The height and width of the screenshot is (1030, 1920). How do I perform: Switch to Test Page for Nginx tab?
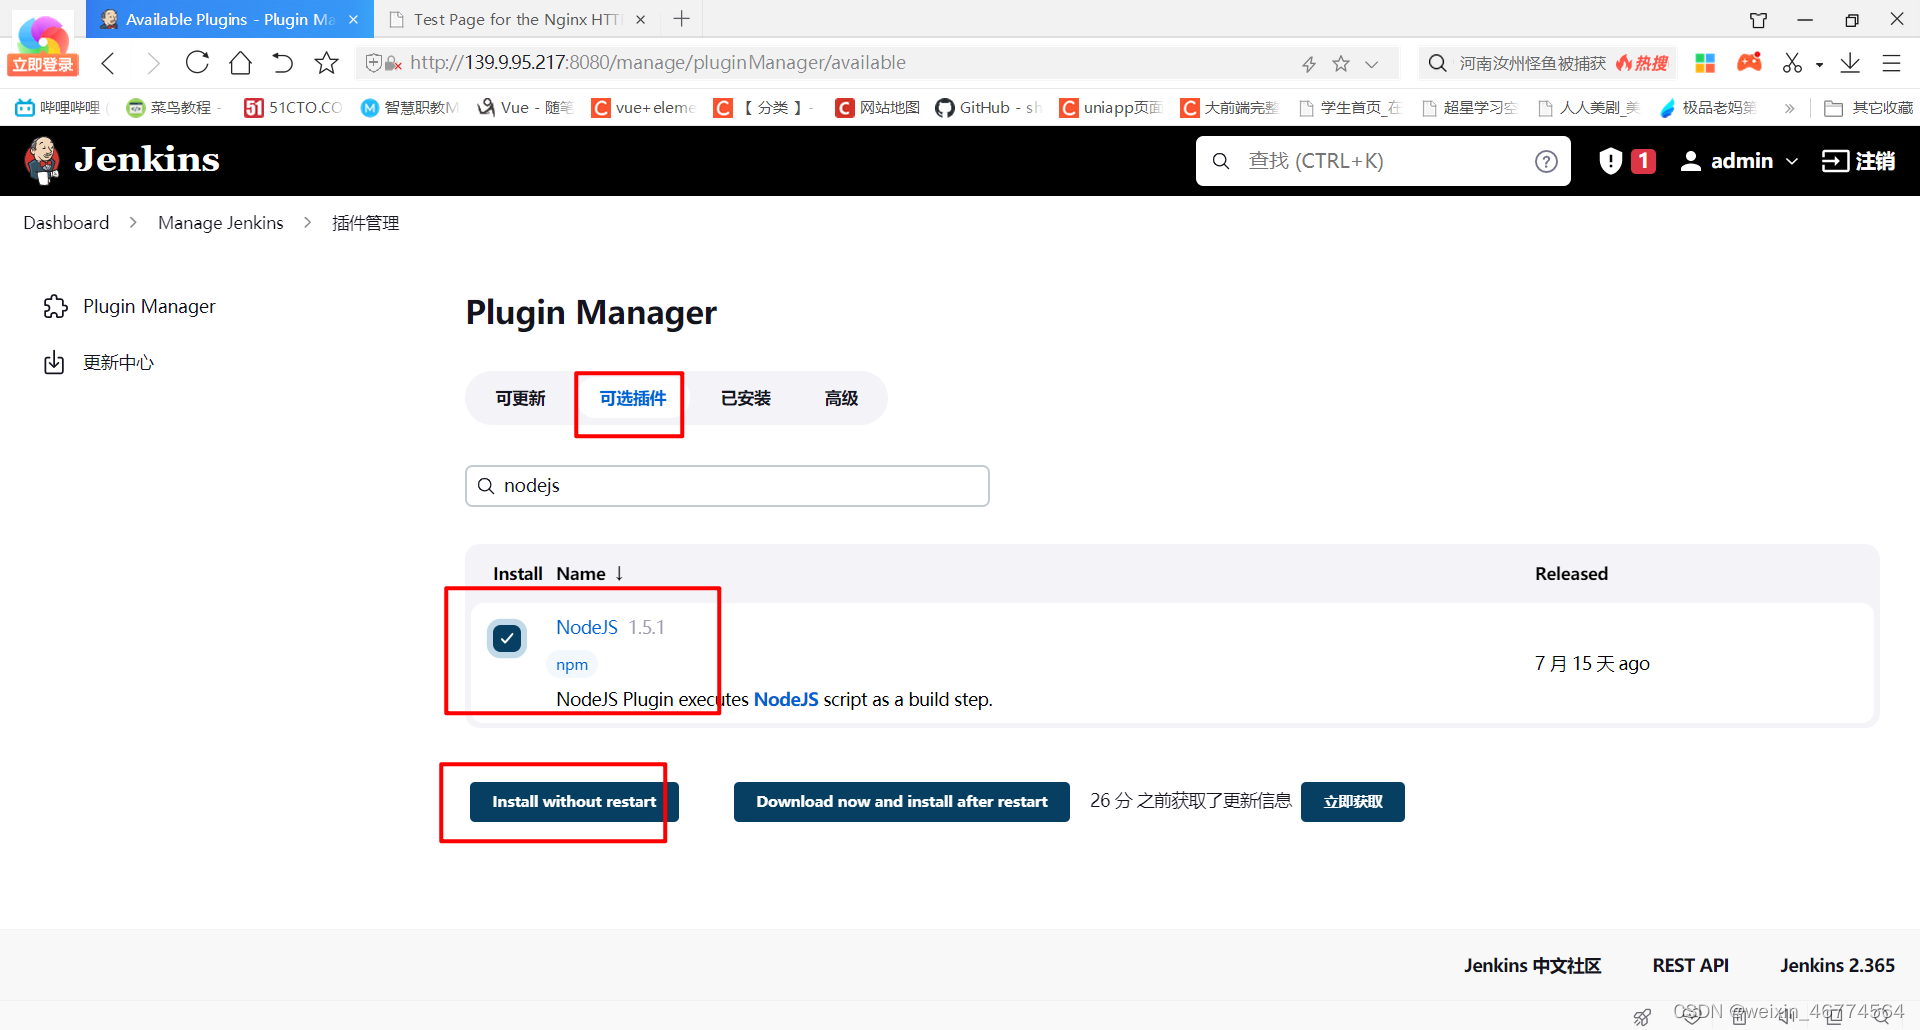[518, 19]
